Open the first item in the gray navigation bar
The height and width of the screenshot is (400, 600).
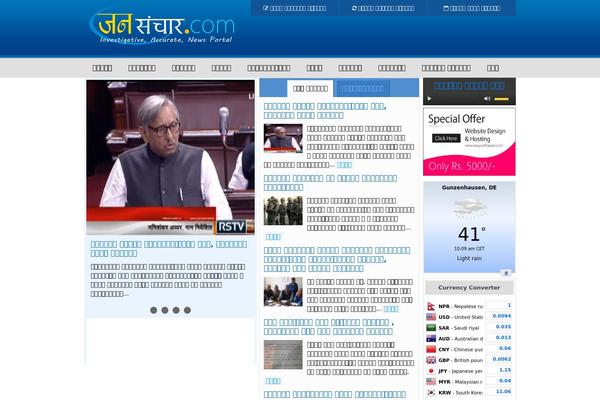(x=102, y=68)
